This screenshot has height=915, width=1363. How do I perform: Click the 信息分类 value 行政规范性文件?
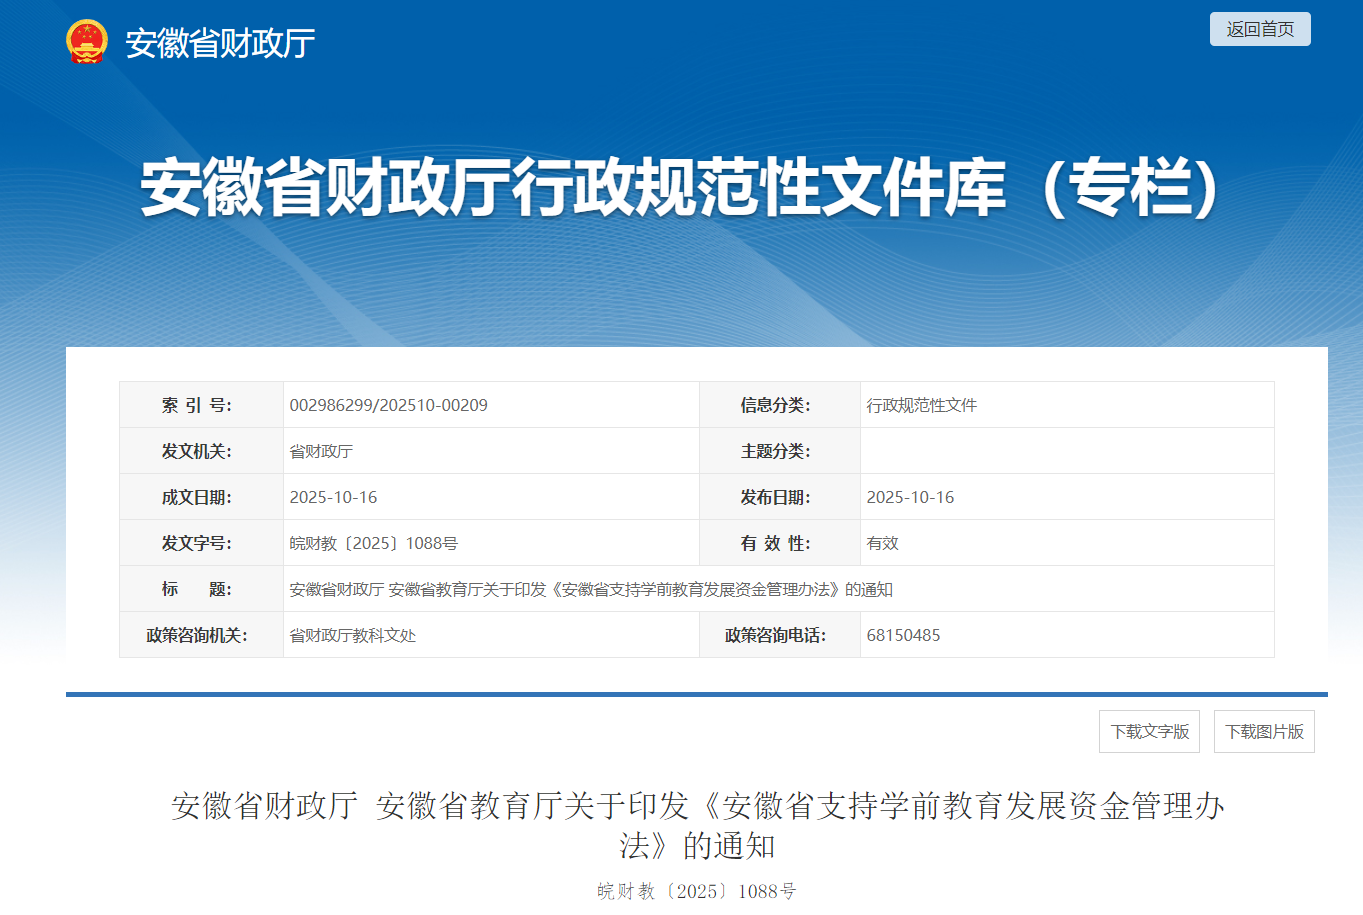coord(921,404)
